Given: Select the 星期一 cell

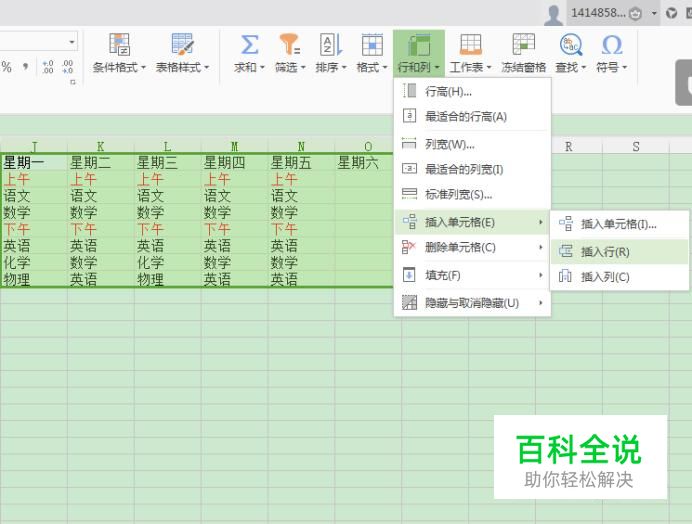Looking at the screenshot, I should coord(34,162).
